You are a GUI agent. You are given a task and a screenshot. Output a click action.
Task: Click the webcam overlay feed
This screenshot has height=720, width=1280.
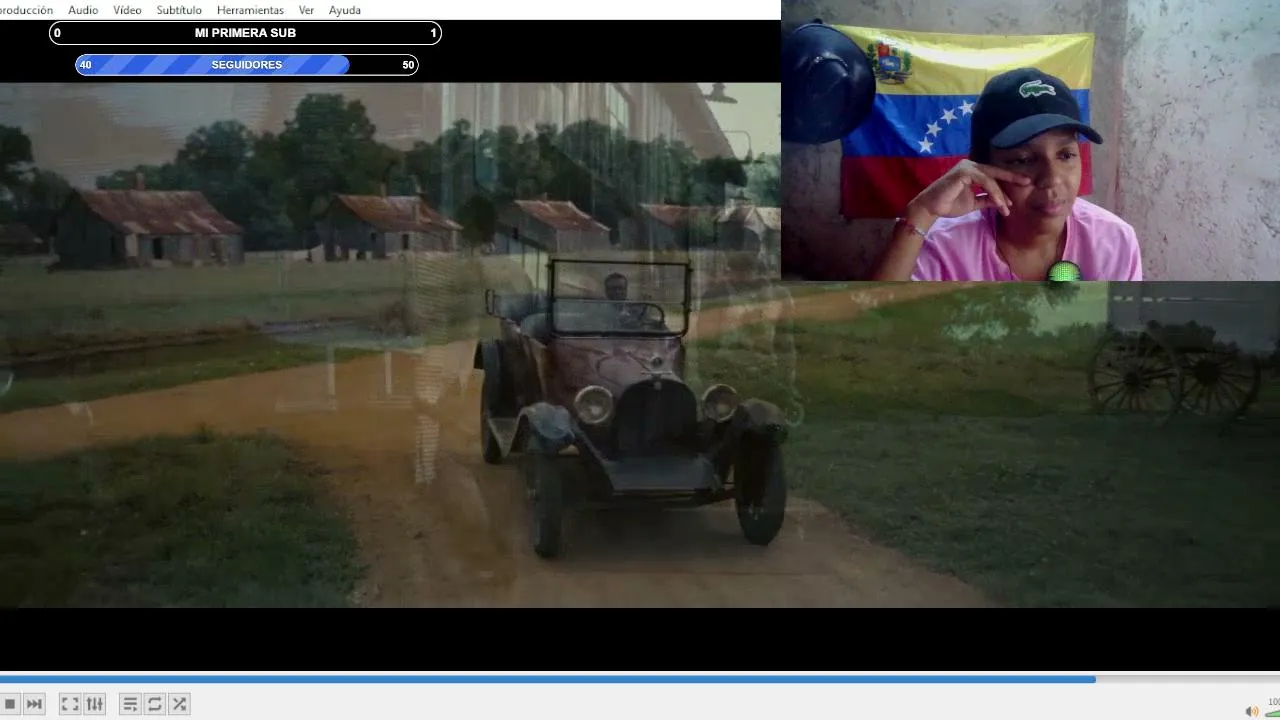(x=1030, y=141)
